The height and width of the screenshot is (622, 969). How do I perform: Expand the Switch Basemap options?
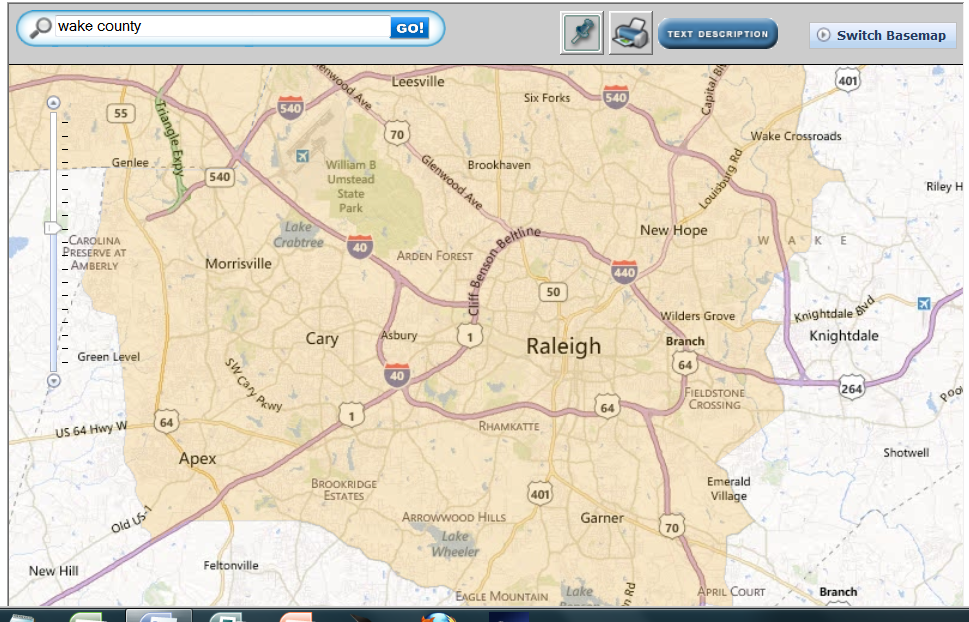[883, 35]
